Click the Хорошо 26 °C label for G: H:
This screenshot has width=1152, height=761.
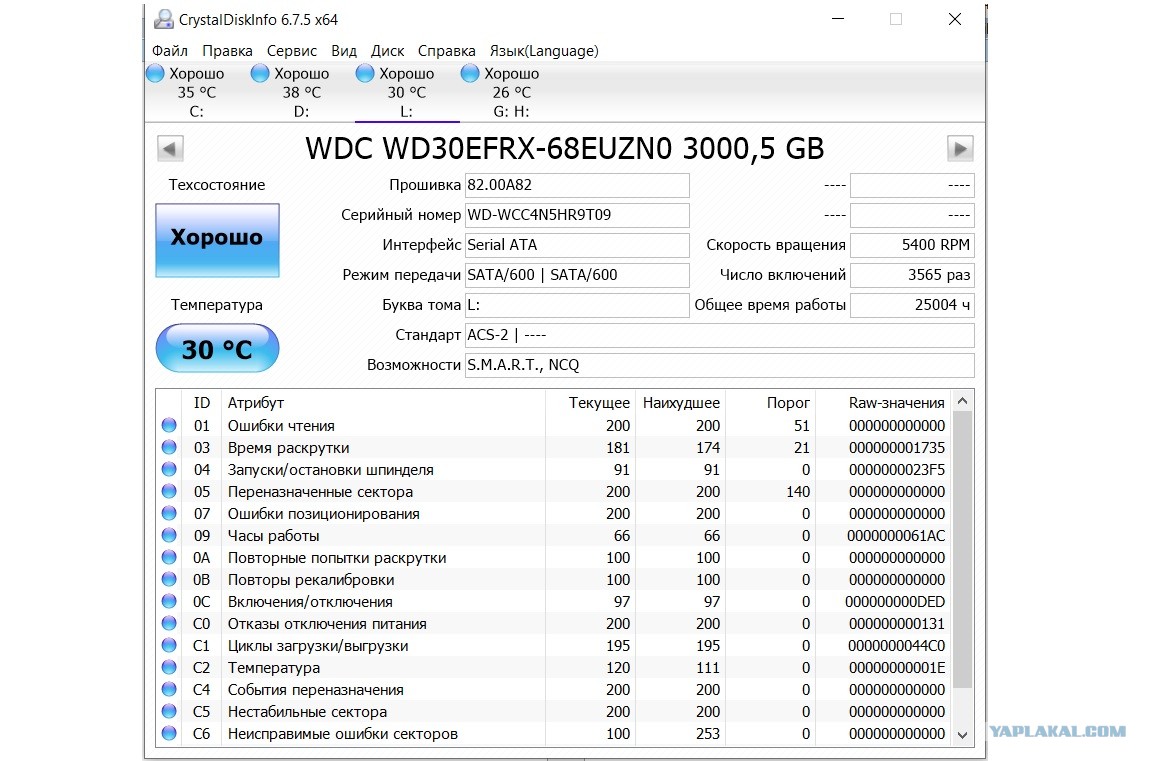(x=512, y=83)
